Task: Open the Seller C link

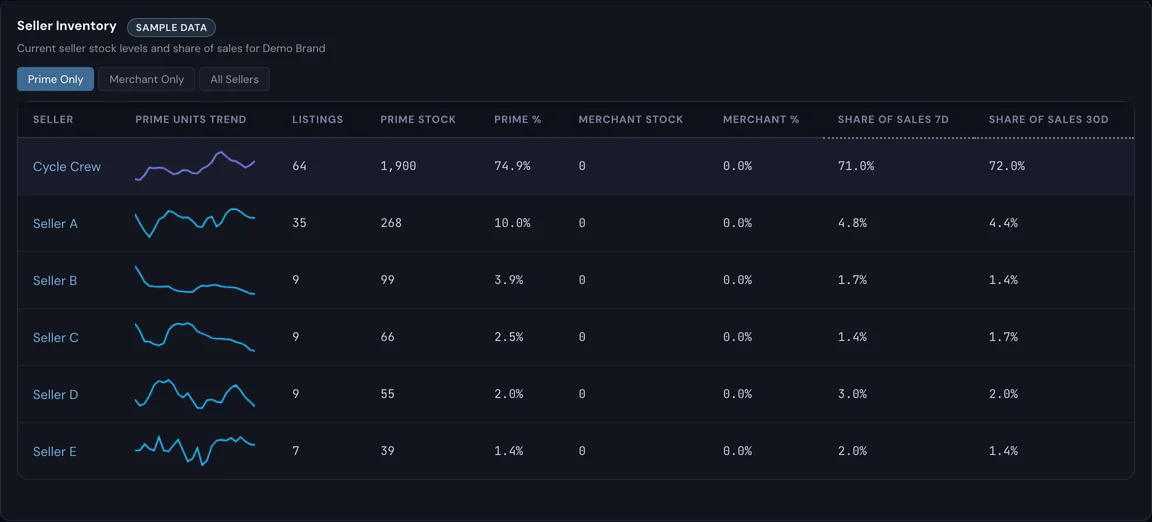Action: coord(56,337)
